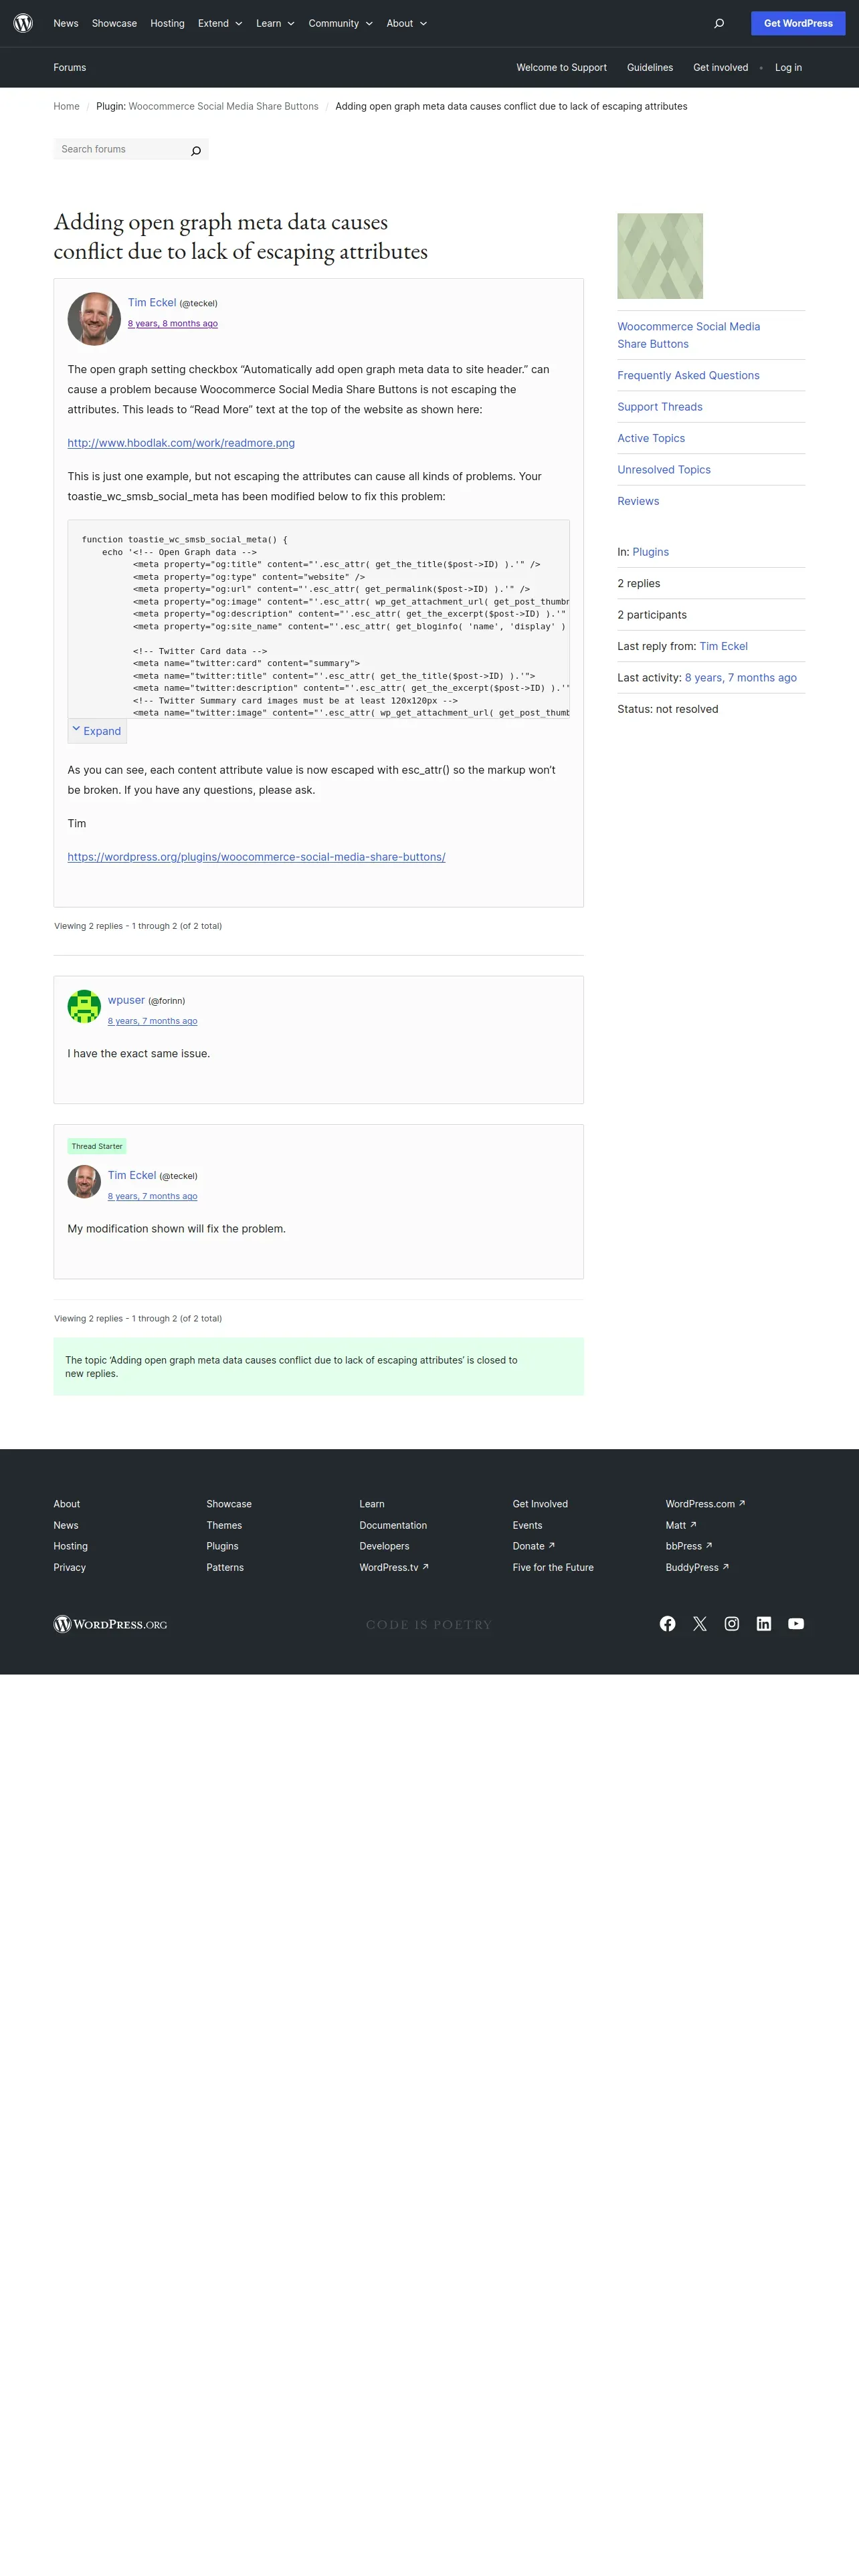Open Facebook icon in footer
Viewport: 859px width, 2576px height.
click(x=667, y=1624)
